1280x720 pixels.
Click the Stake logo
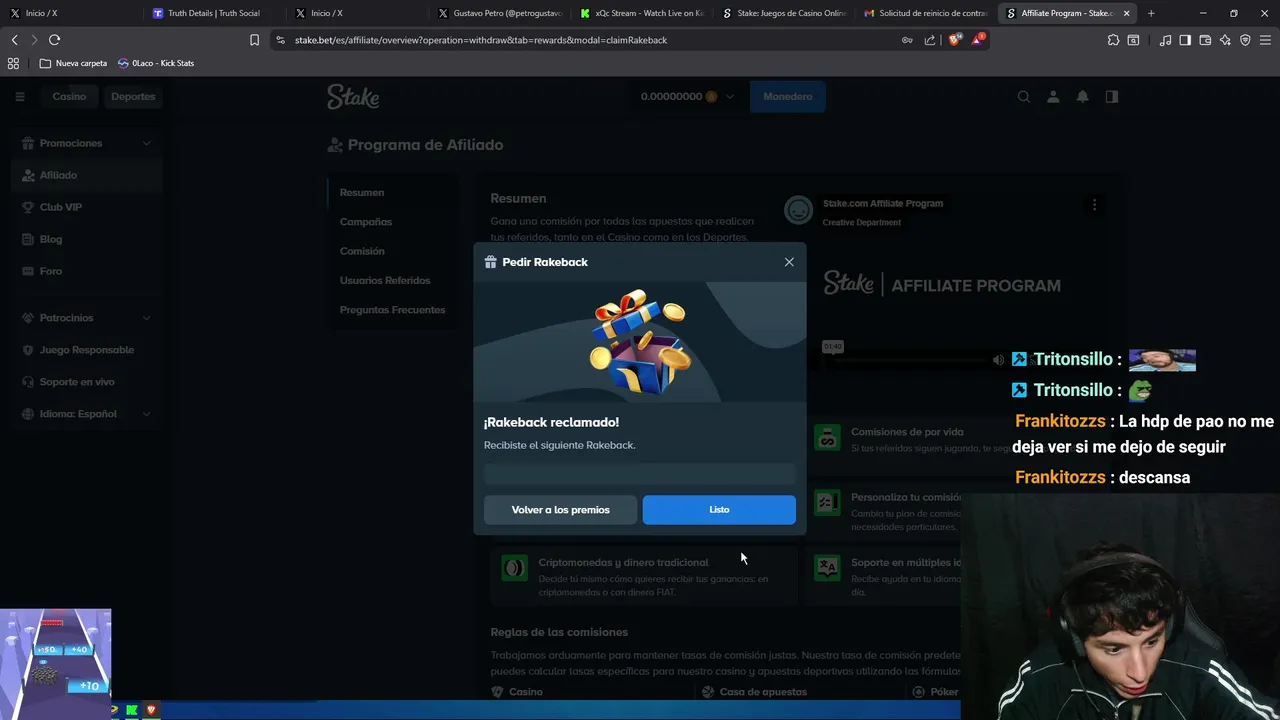tap(353, 97)
